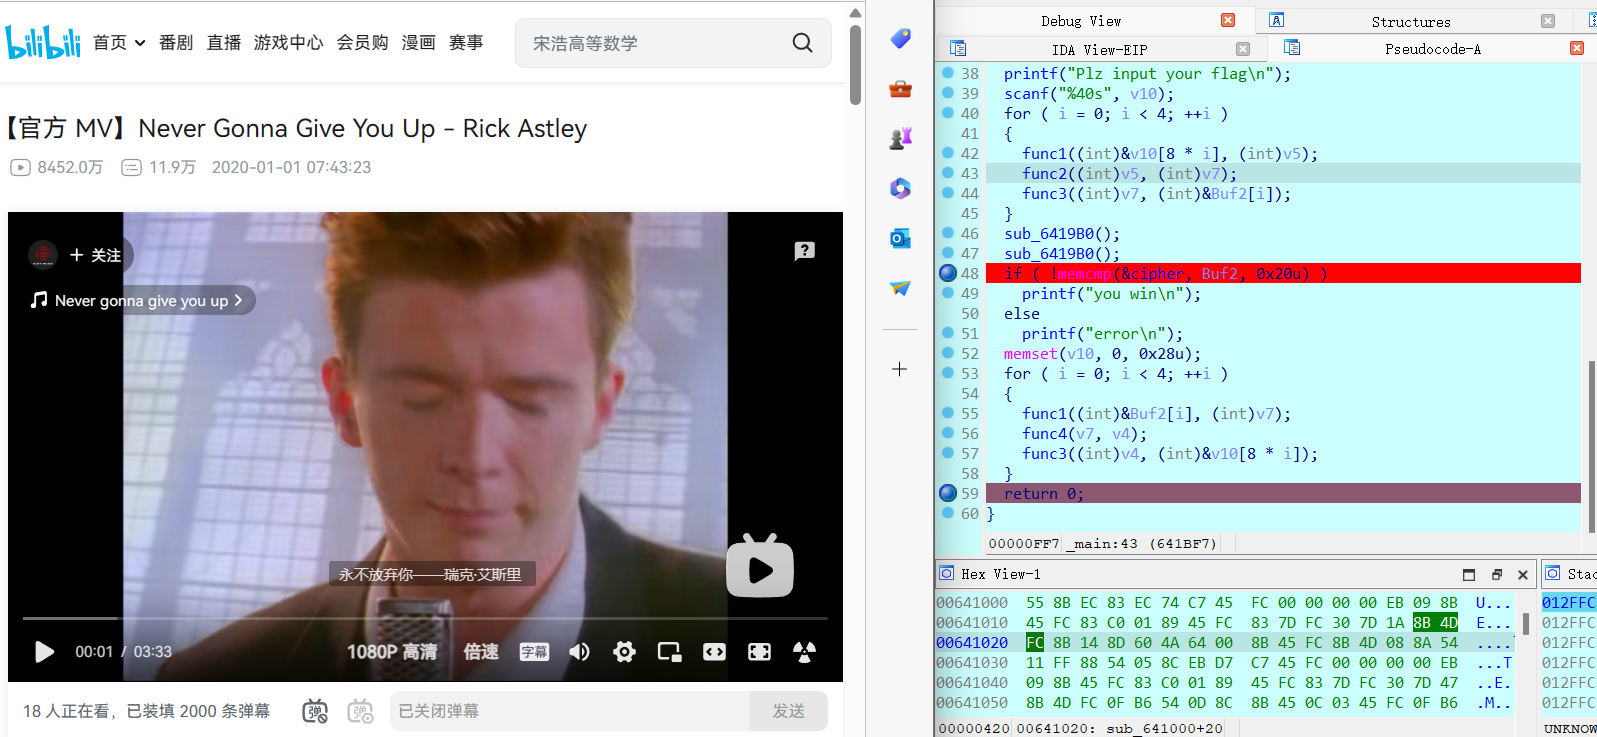Click the browser page vertical scrollbar
1597x737 pixels.
coord(855,65)
